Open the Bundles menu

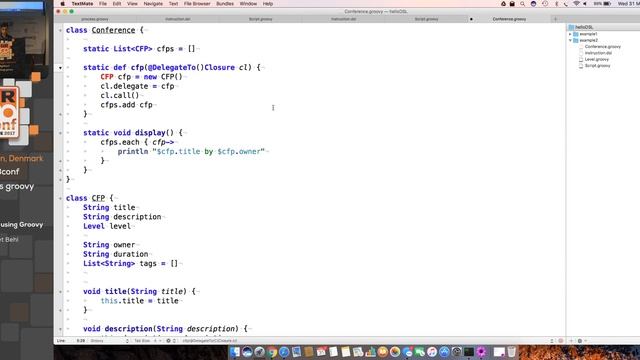[x=225, y=4]
